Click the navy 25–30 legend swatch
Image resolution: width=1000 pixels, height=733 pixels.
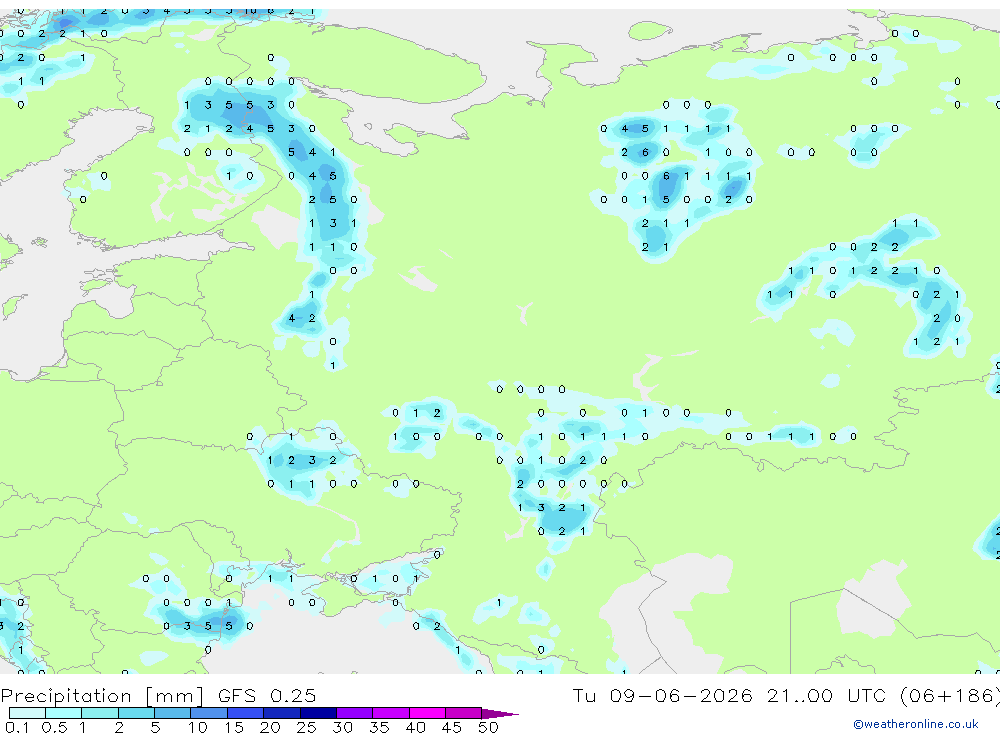coord(318,713)
